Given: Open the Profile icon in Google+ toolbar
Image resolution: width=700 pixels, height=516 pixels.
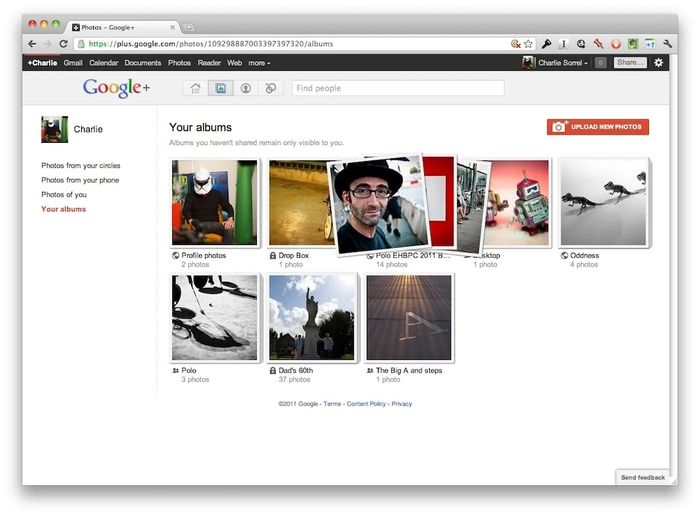Looking at the screenshot, I should point(245,88).
